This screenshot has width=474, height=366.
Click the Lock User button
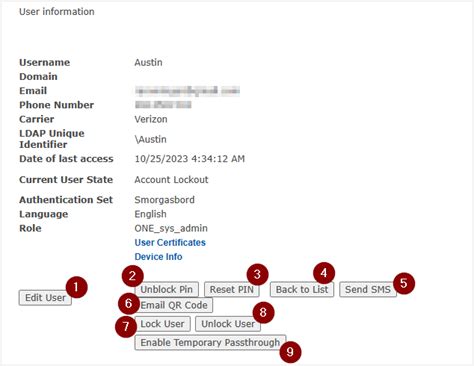click(162, 324)
